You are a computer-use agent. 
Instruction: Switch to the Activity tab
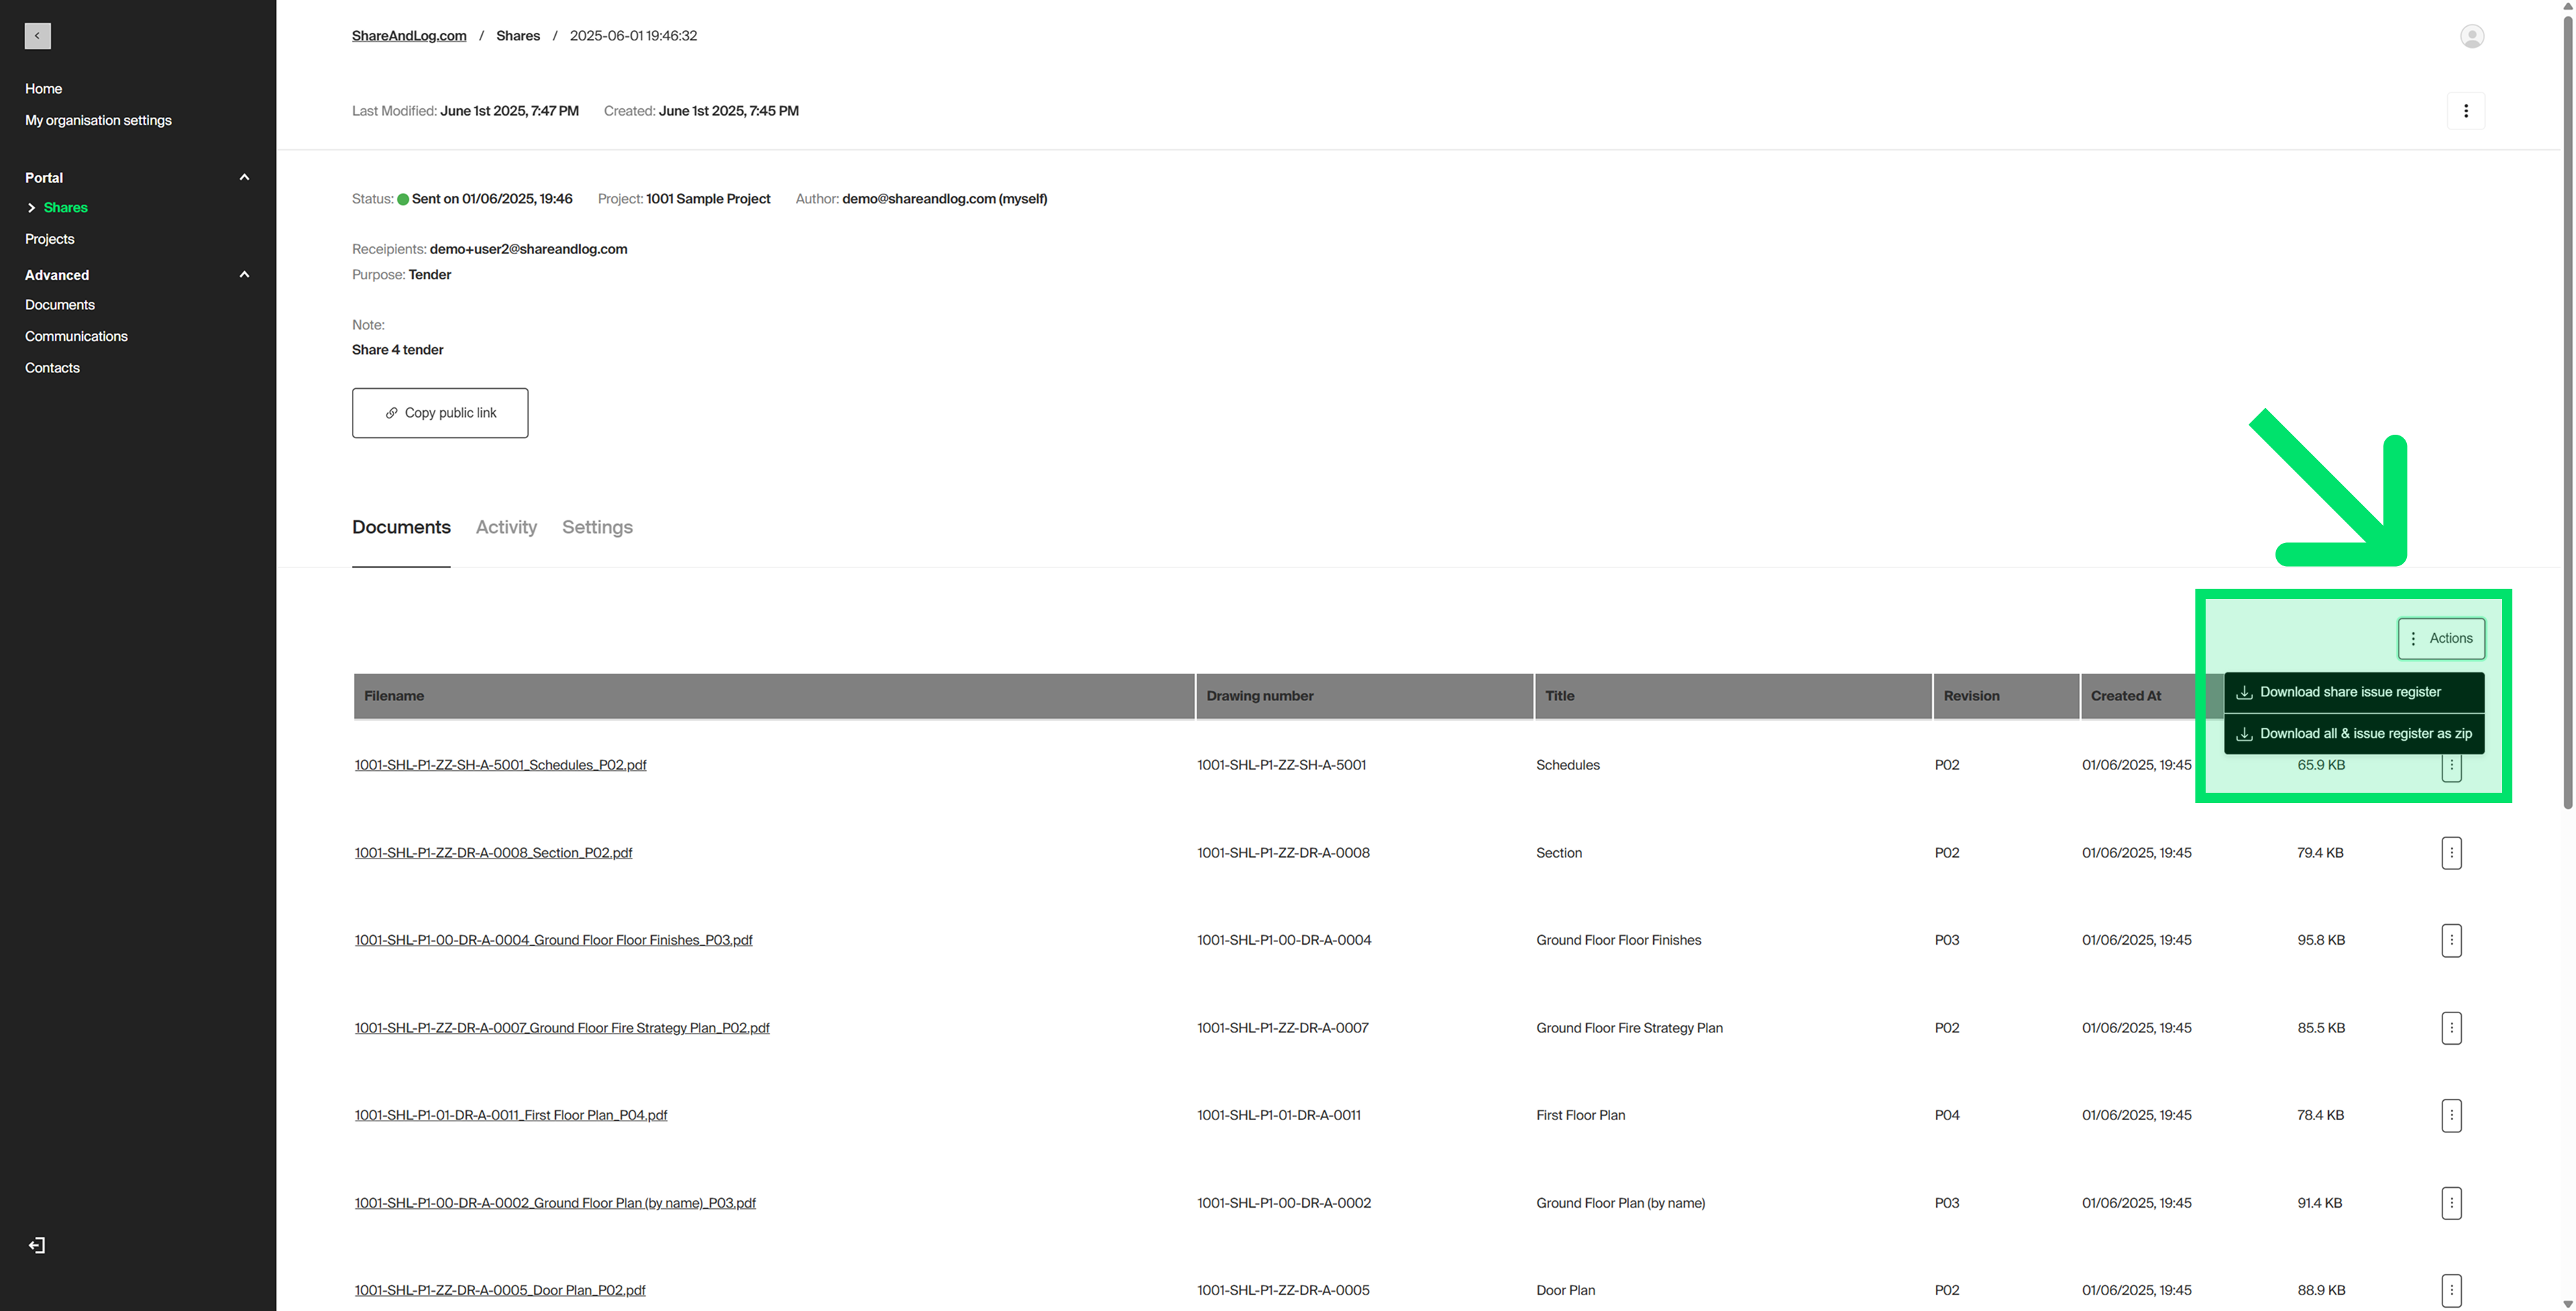pyautogui.click(x=506, y=527)
